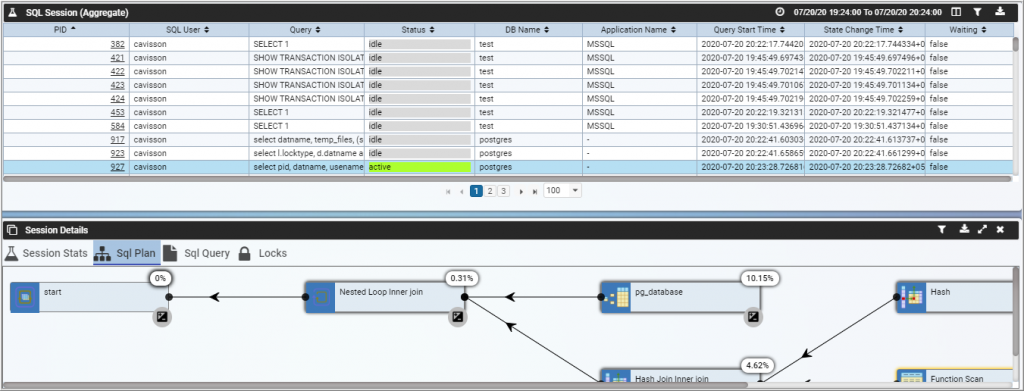This screenshot has width=1024, height=391.
Task: Open rows-per-page dropdown showing 100
Action: click(562, 191)
